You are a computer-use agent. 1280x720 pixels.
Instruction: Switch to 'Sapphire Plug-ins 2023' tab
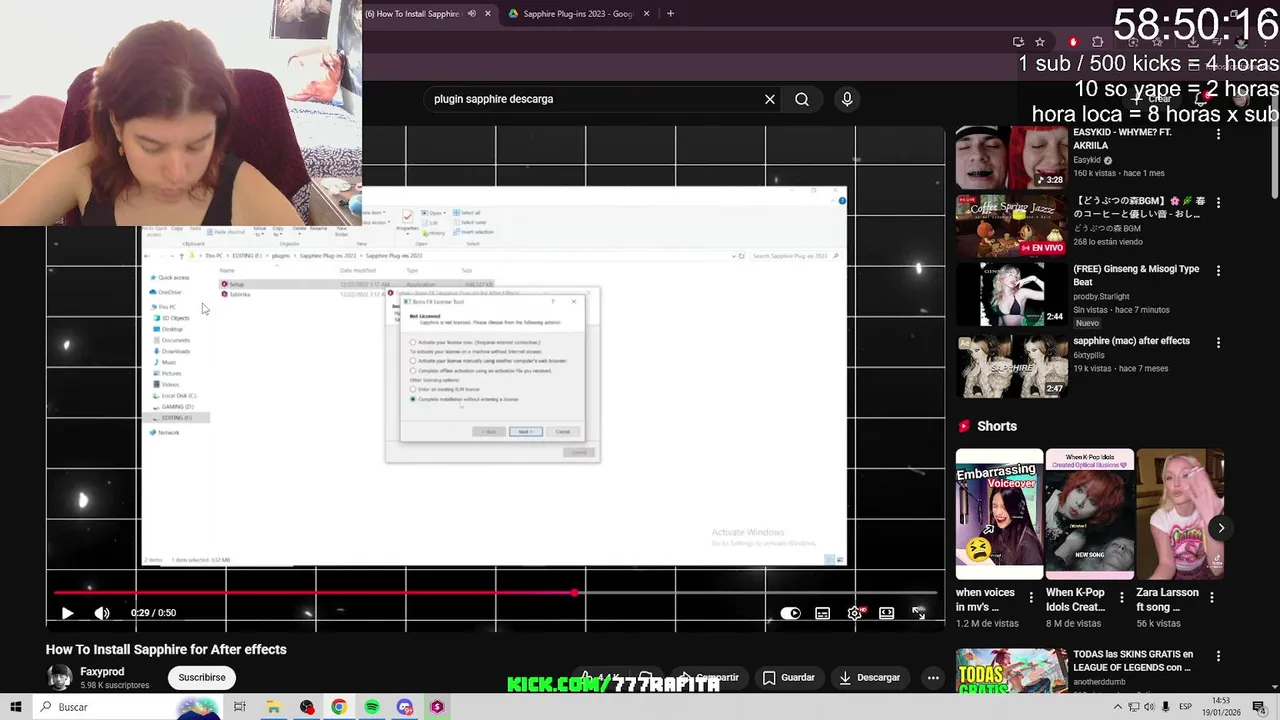click(x=578, y=14)
